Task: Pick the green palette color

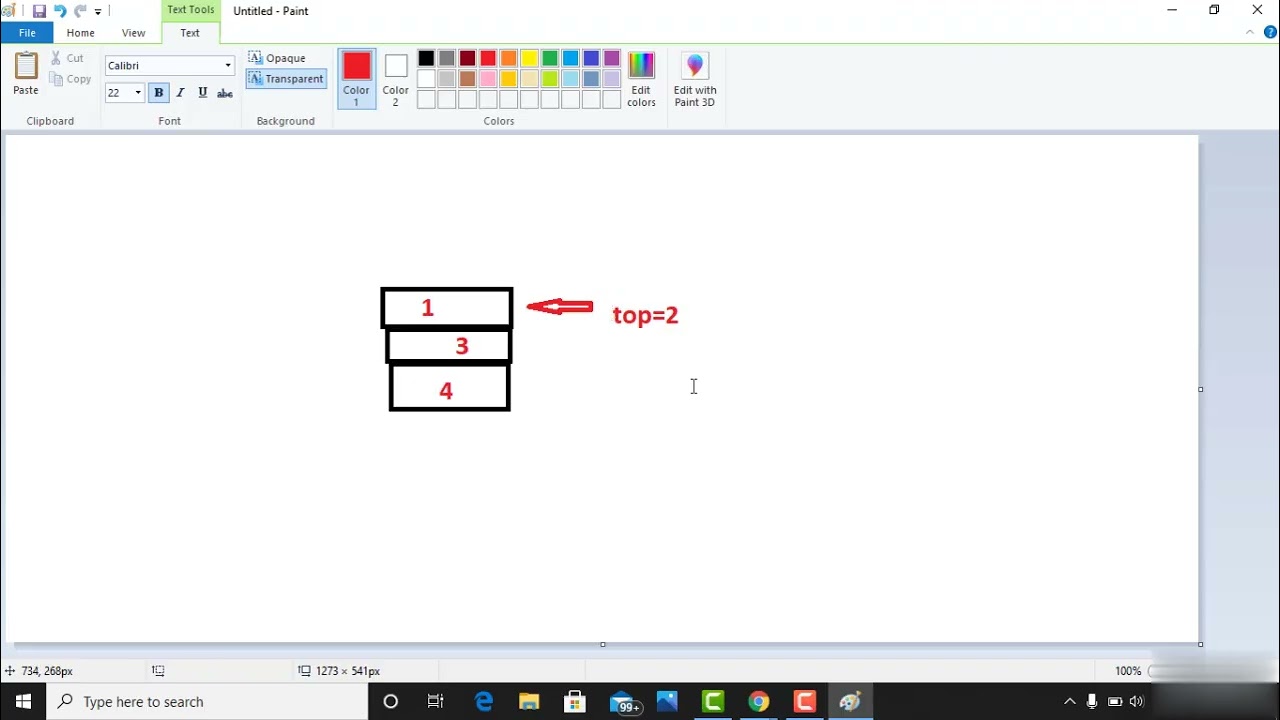Action: [550, 58]
